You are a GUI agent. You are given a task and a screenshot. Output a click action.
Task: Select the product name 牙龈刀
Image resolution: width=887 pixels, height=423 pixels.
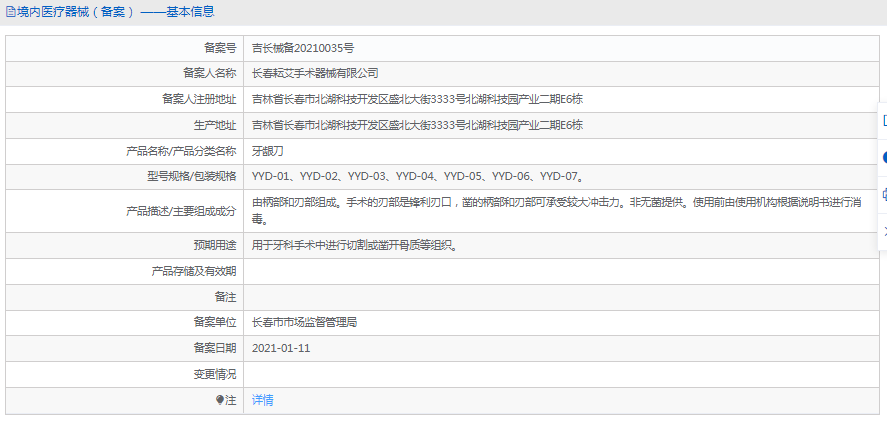point(268,151)
